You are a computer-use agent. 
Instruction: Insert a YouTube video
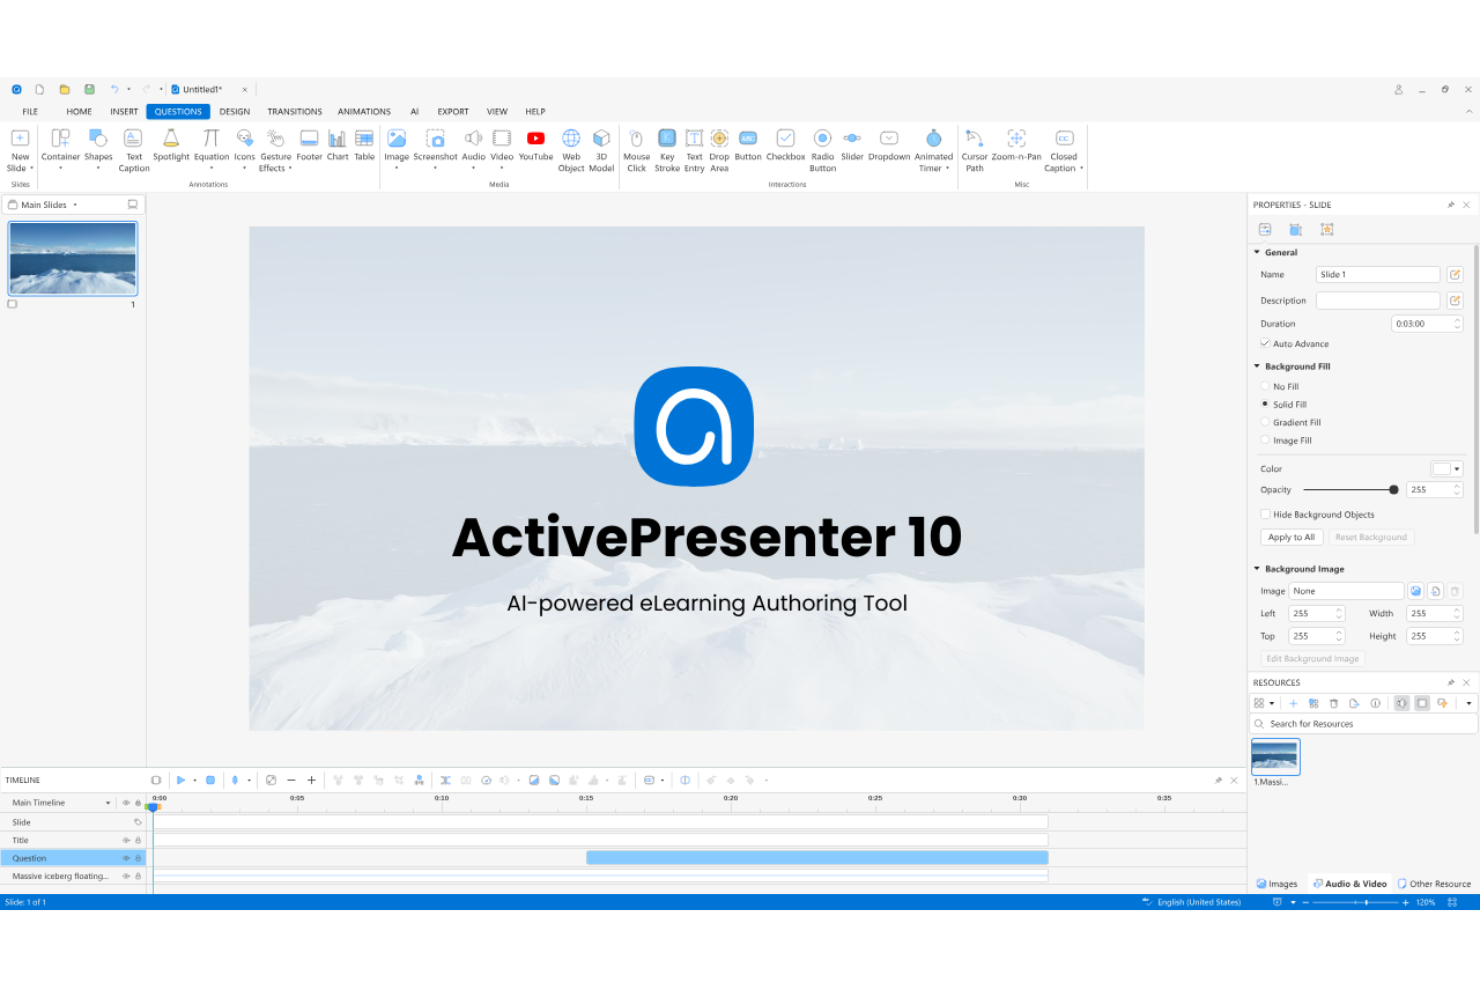pos(536,145)
